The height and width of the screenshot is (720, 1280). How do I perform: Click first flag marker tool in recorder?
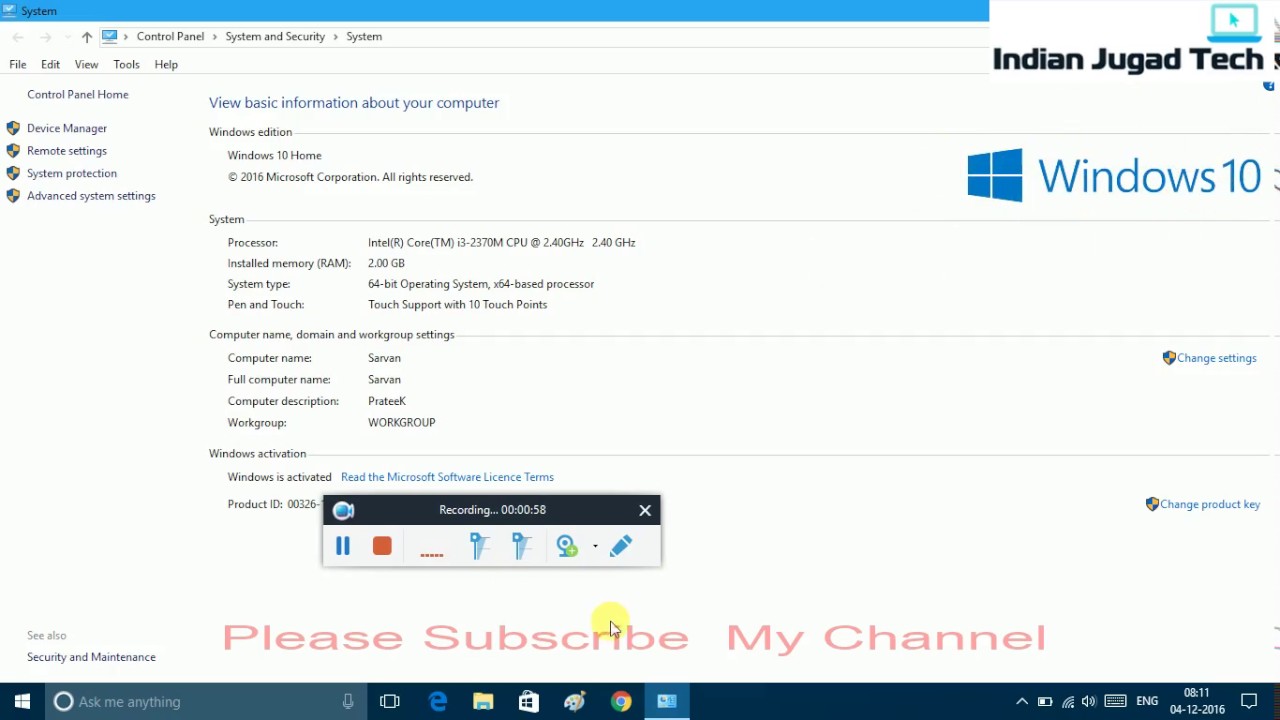point(479,546)
